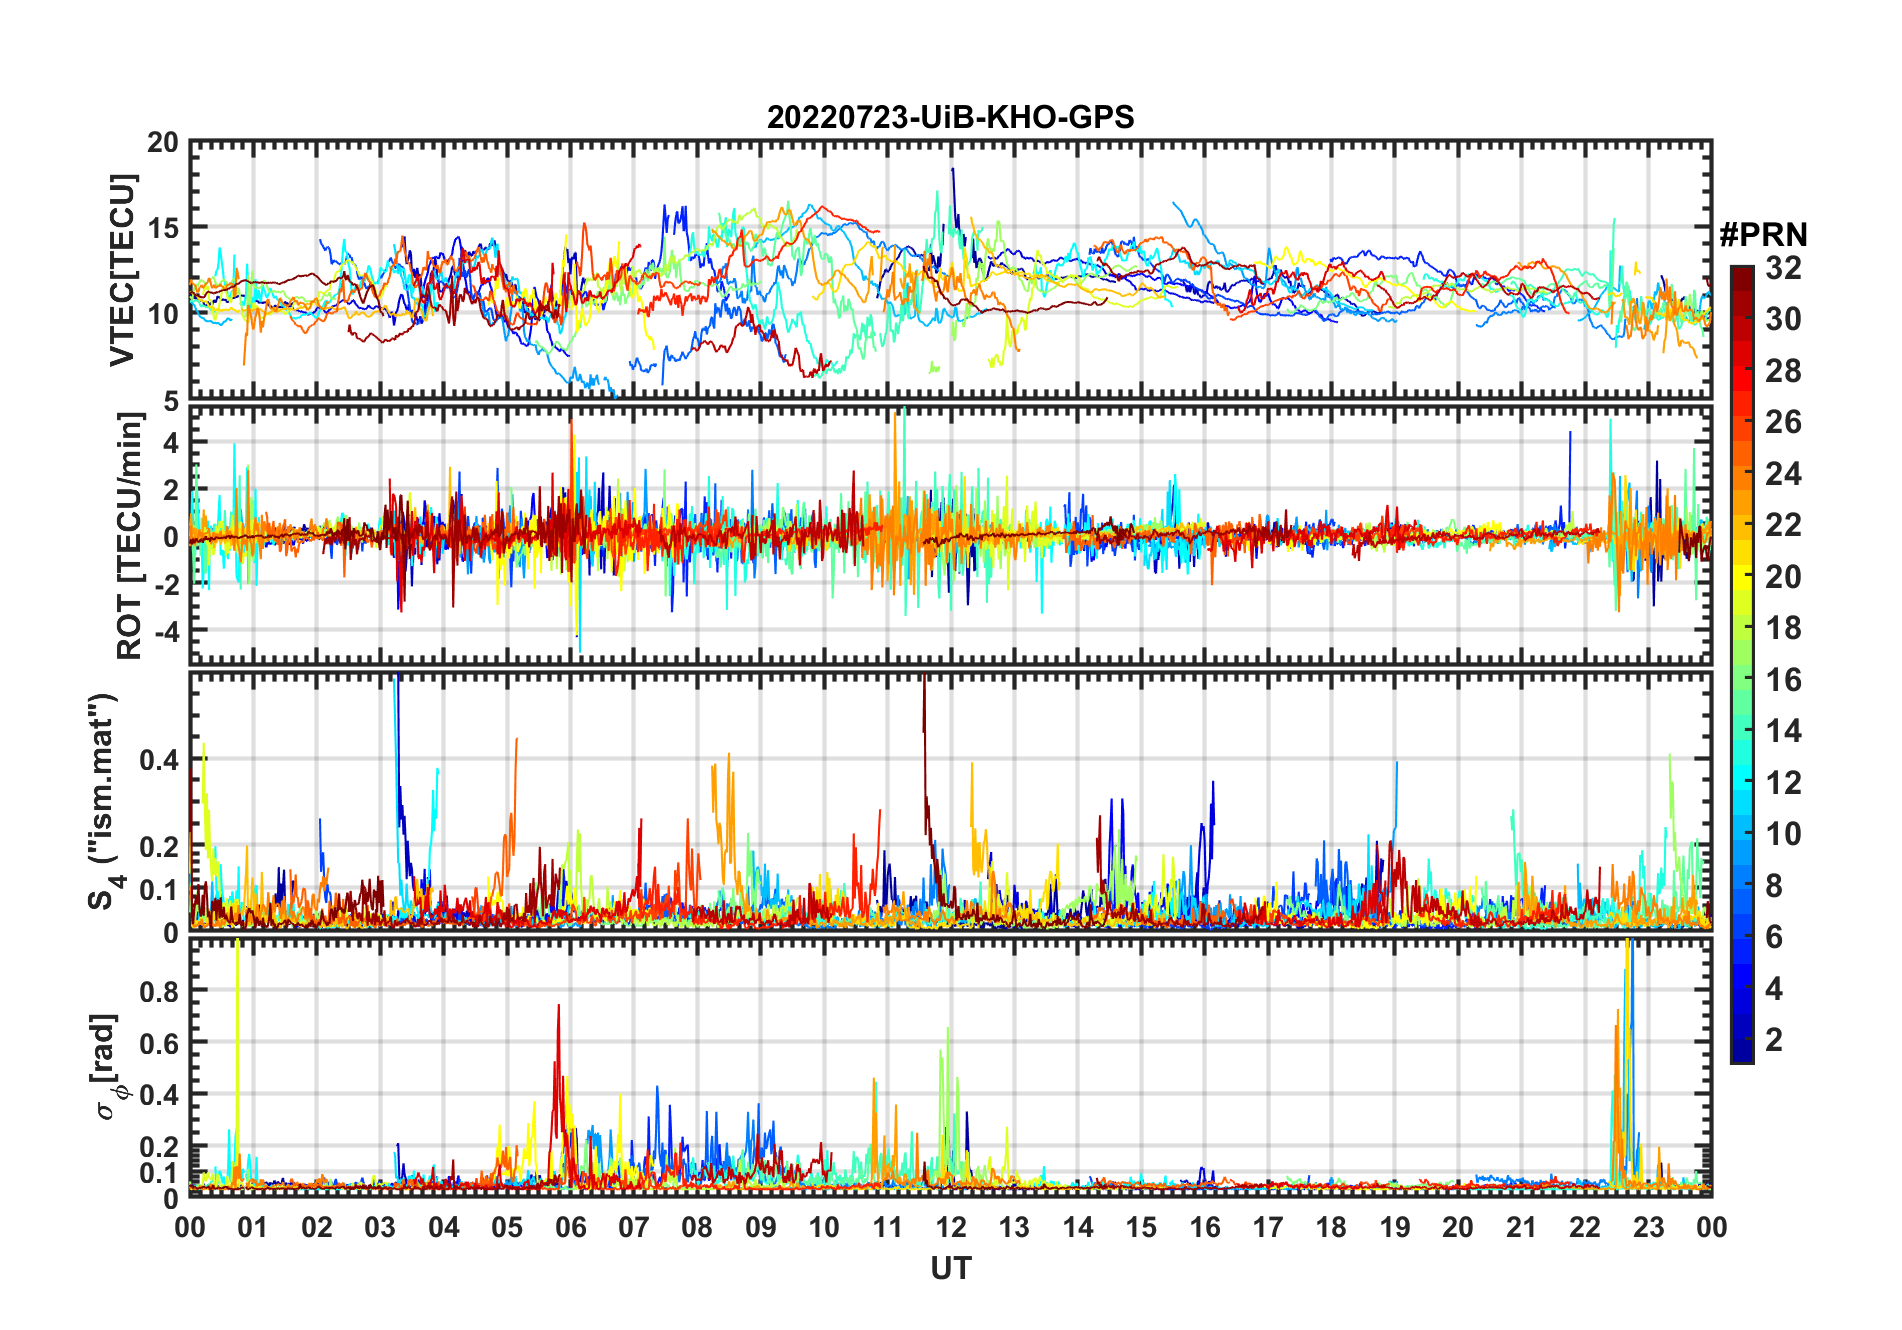
Task: Click colorbar tick label 12
Action: [1783, 782]
